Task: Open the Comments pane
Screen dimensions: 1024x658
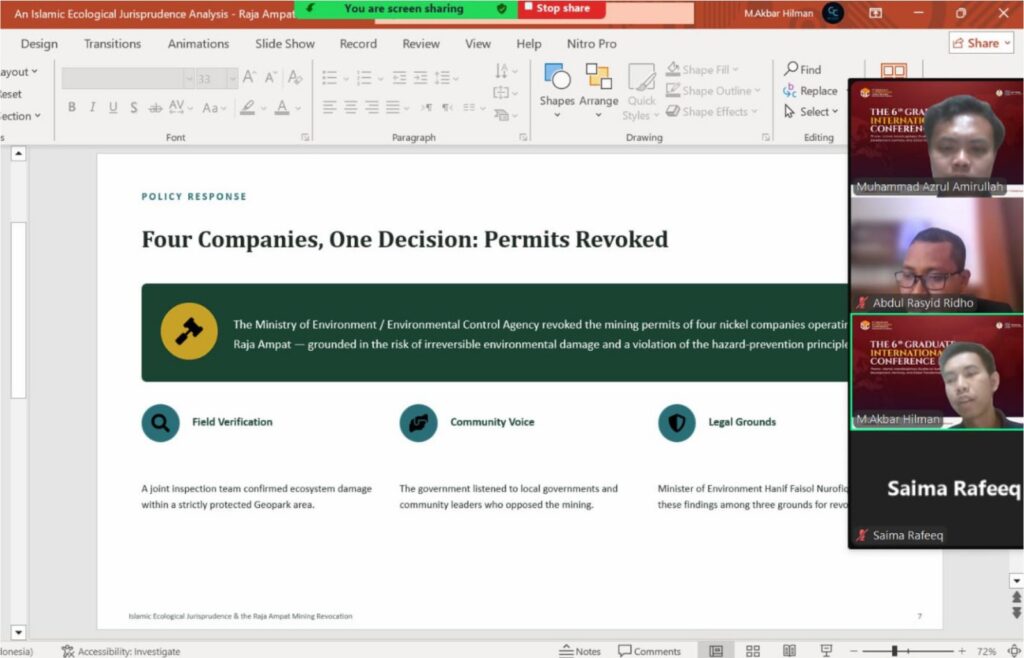Action: [649, 651]
